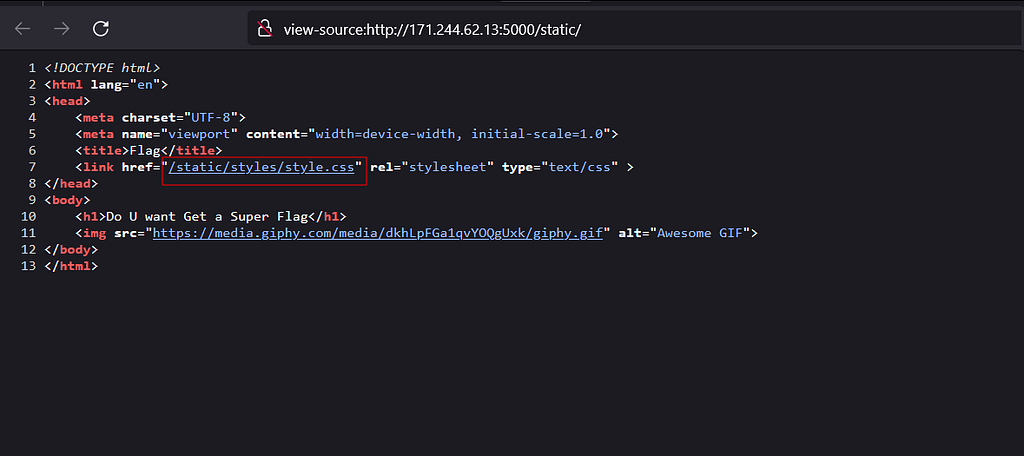Click the rel="stylesheet" attribute text
This screenshot has height=456, width=1024.
(x=432, y=167)
